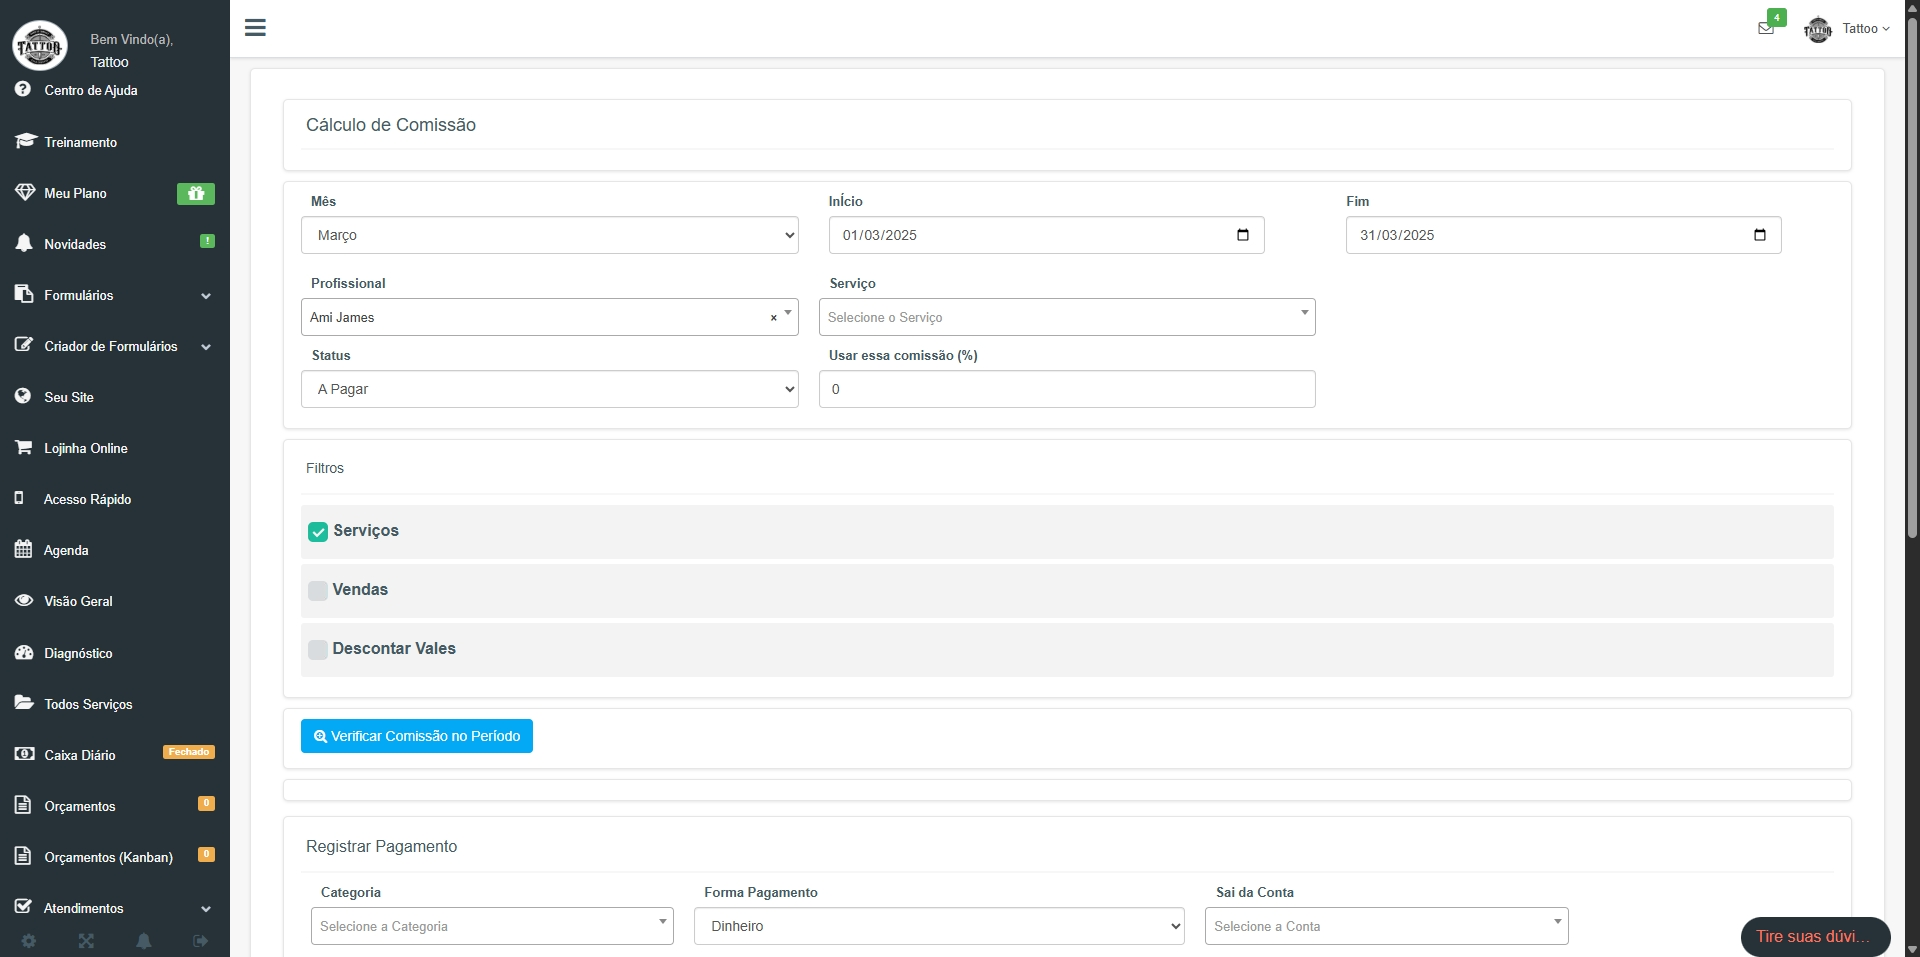This screenshot has height=957, width=1920.
Task: Click the Diagnóstico dashboard icon
Action: click(x=24, y=652)
